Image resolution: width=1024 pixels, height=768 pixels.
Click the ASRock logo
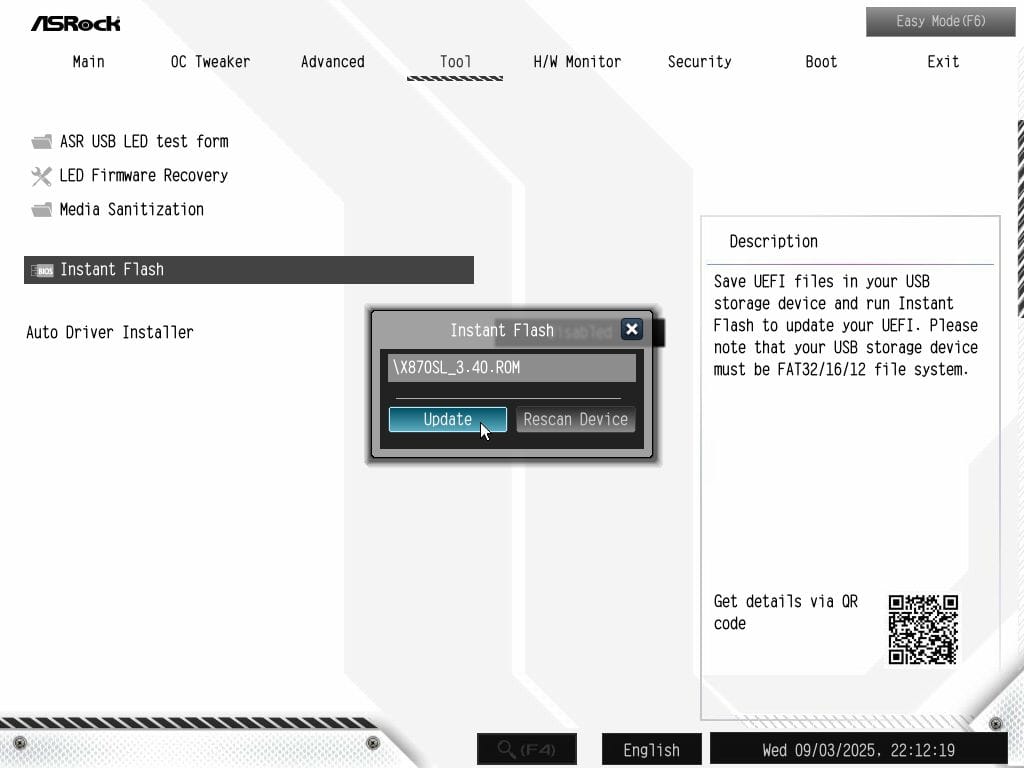(x=75, y=23)
